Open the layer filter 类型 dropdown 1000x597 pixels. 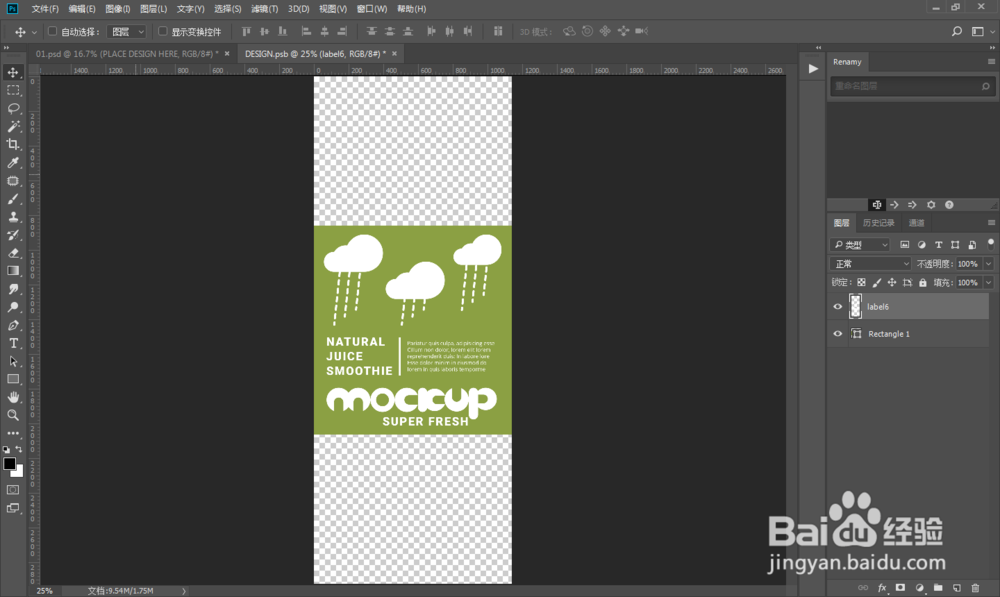point(860,244)
